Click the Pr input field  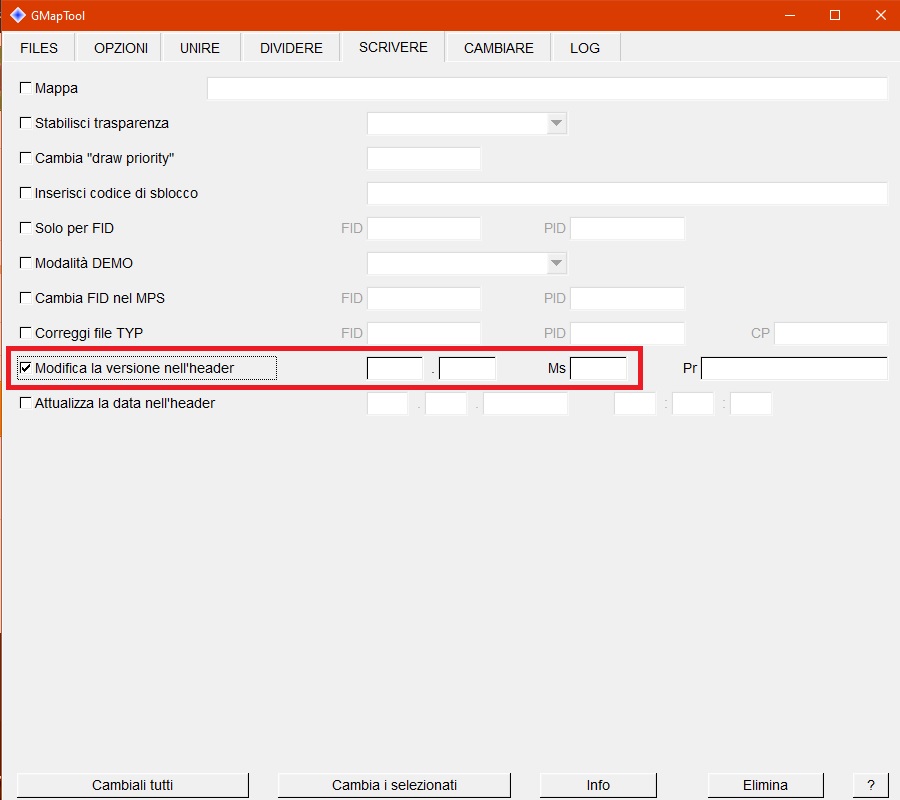[x=794, y=368]
